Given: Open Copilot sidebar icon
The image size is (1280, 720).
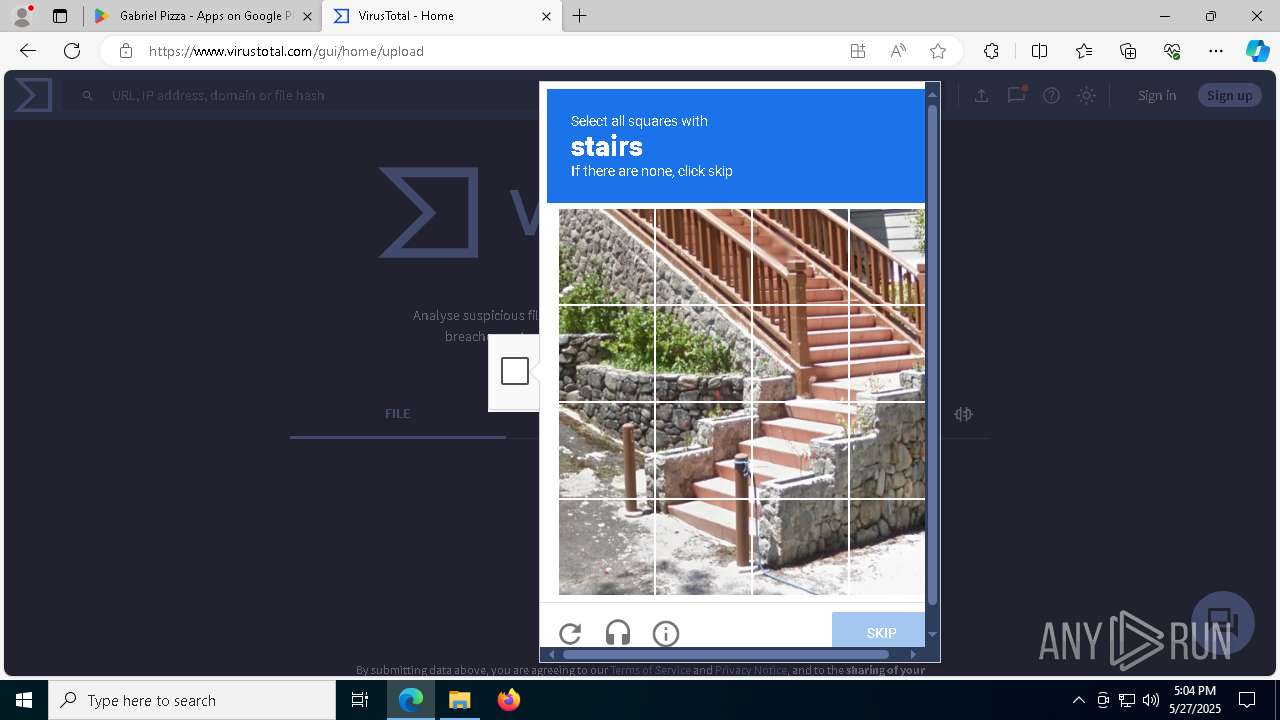Looking at the screenshot, I should tap(1258, 51).
